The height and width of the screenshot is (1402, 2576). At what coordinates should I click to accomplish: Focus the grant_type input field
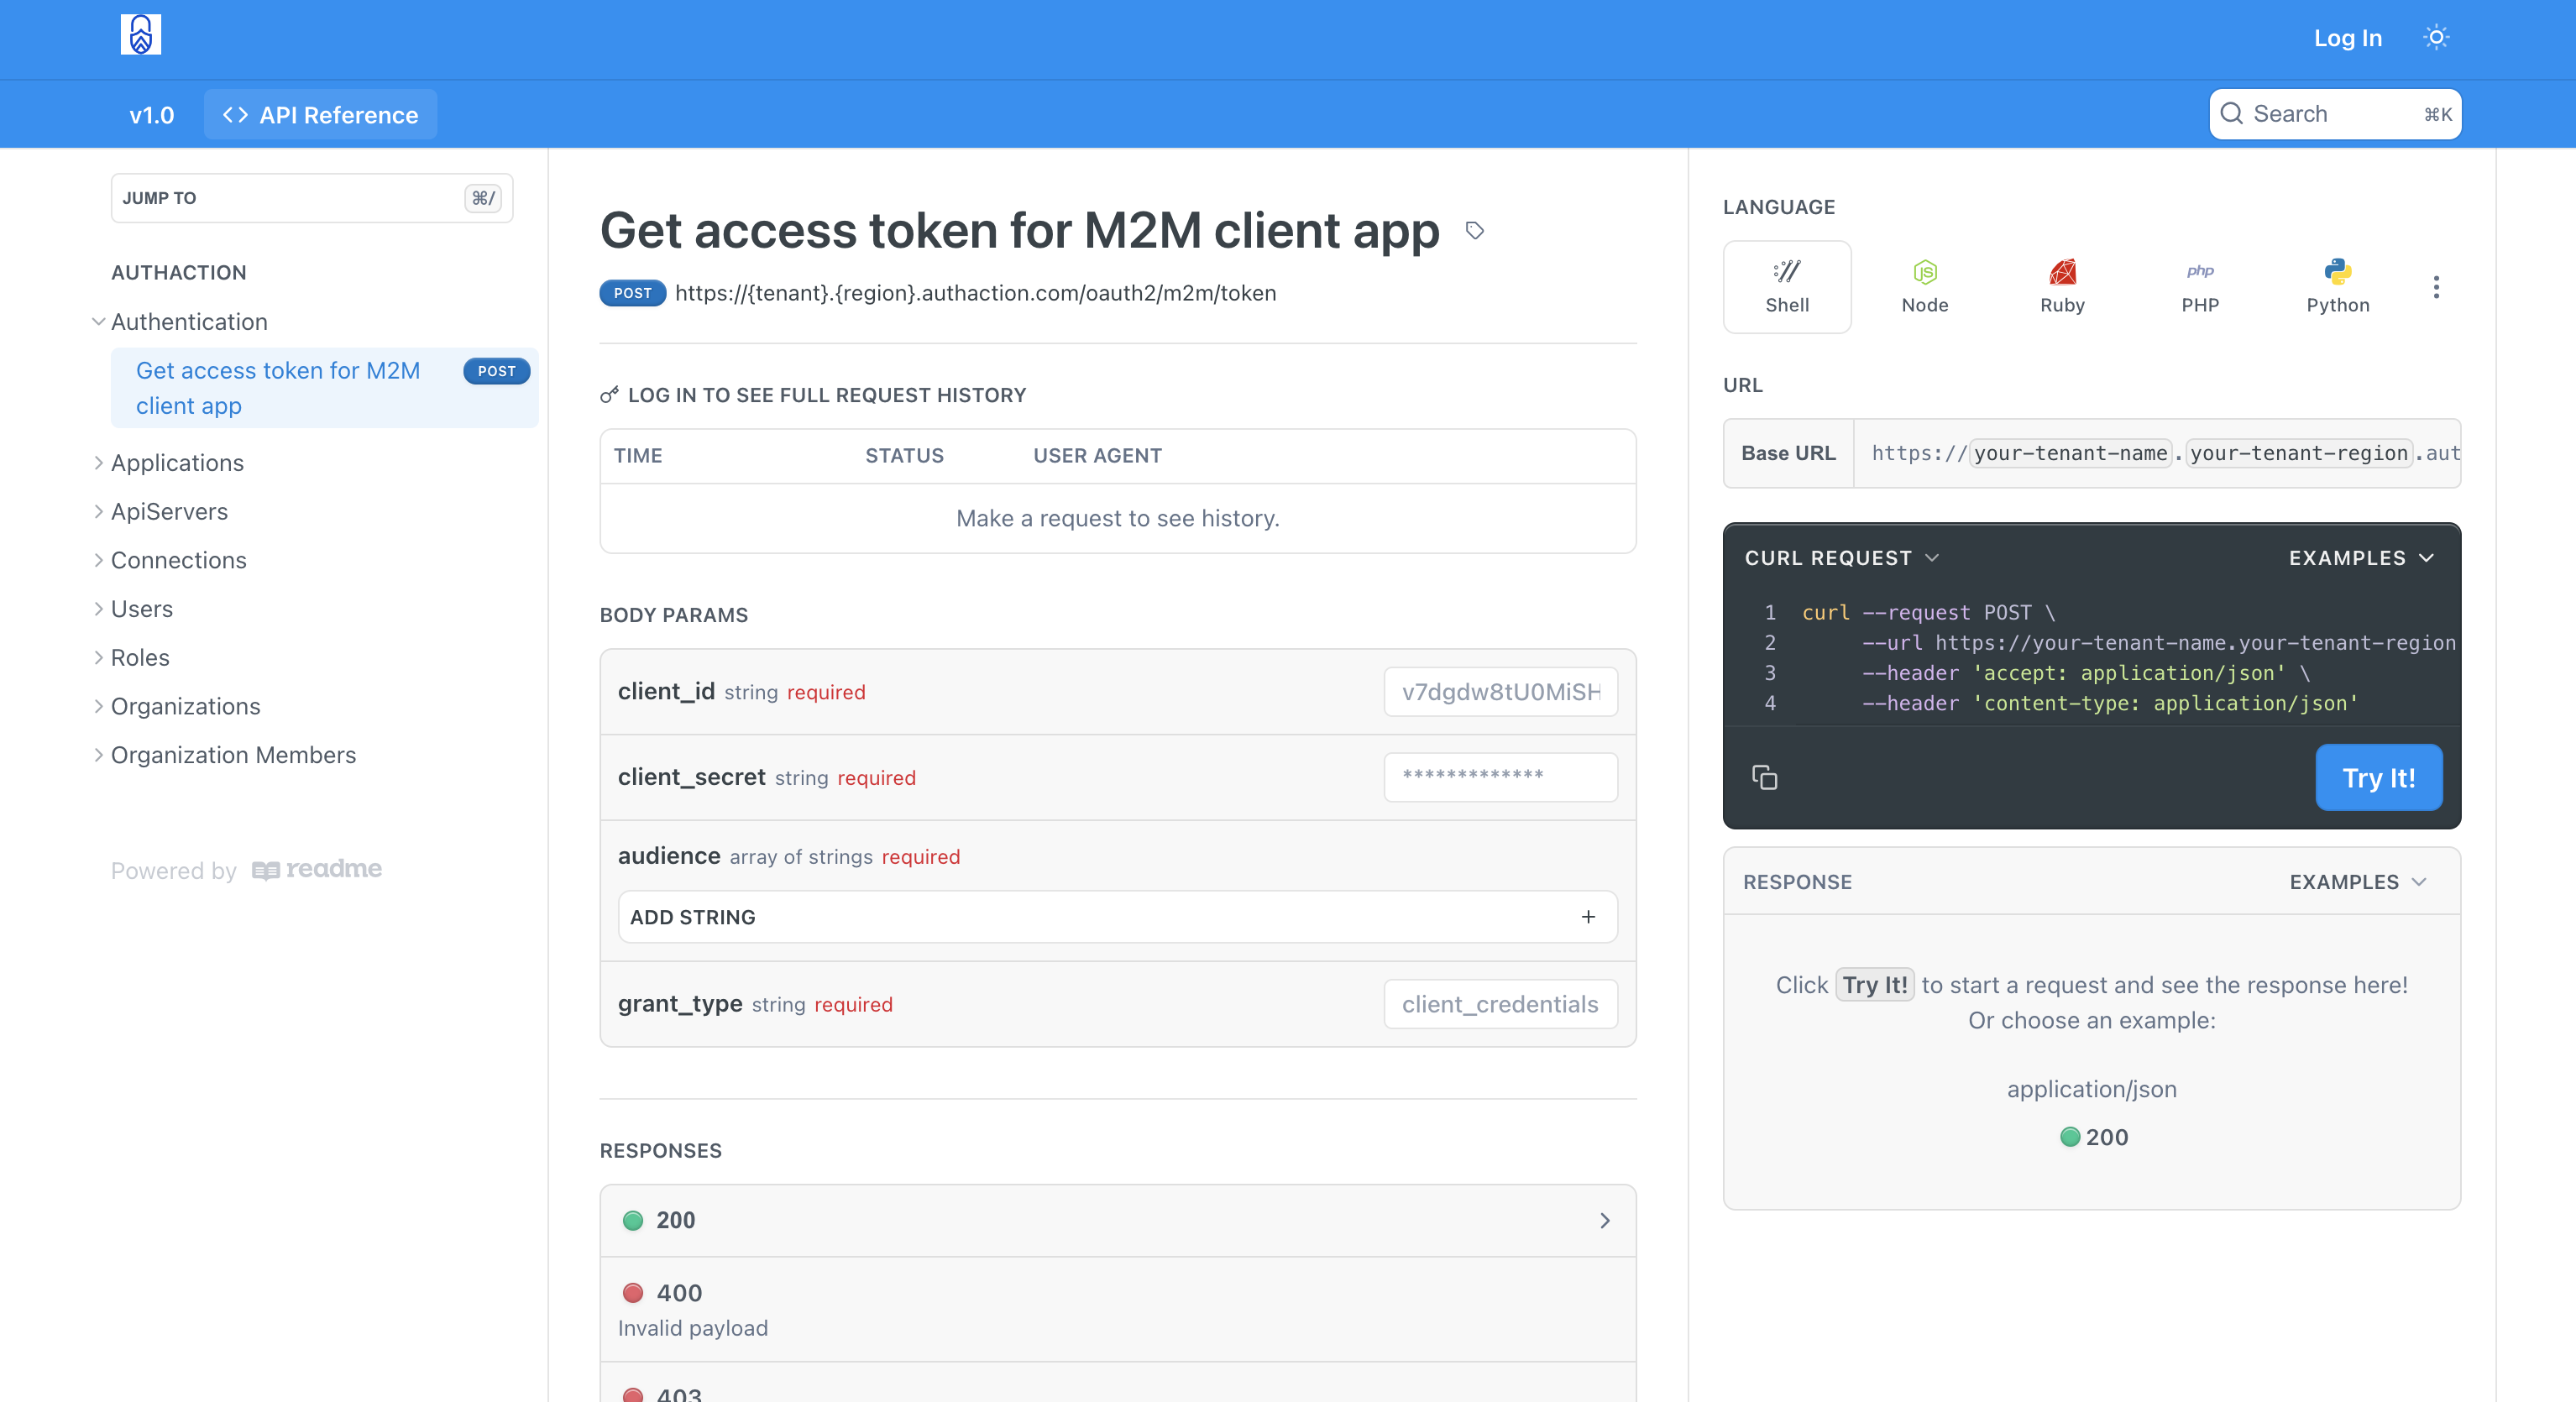[x=1500, y=1004]
